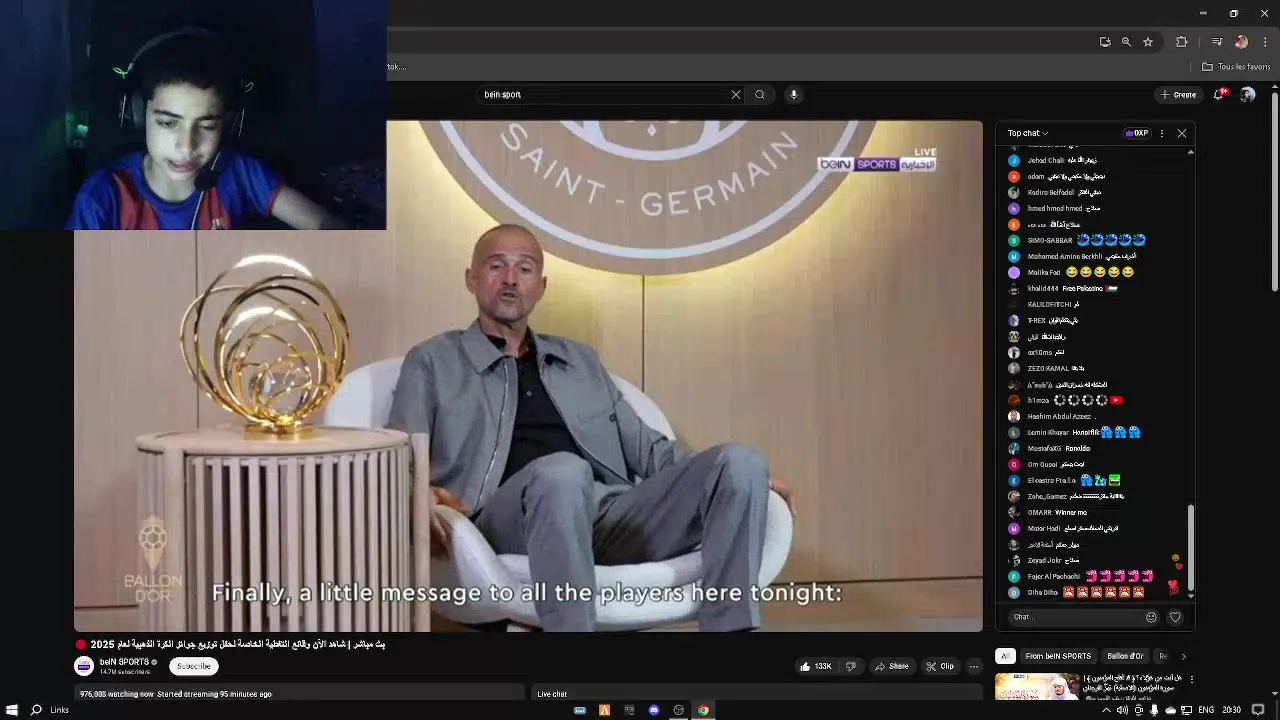Open options for the recommended video
The width and height of the screenshot is (1280, 720).
click(1190, 680)
